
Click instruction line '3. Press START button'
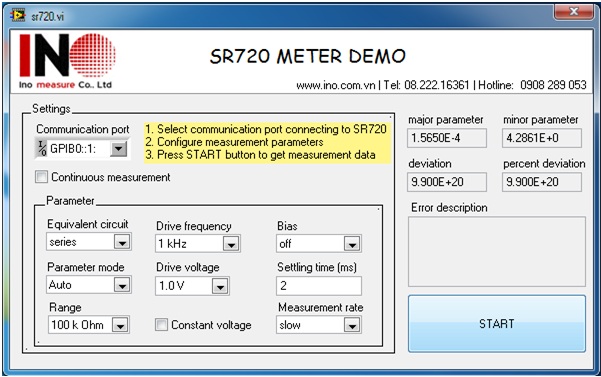pyautogui.click(x=260, y=155)
